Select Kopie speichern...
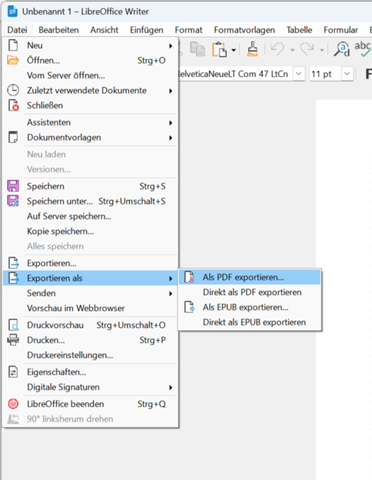This screenshot has width=372, height=480. click(90, 231)
